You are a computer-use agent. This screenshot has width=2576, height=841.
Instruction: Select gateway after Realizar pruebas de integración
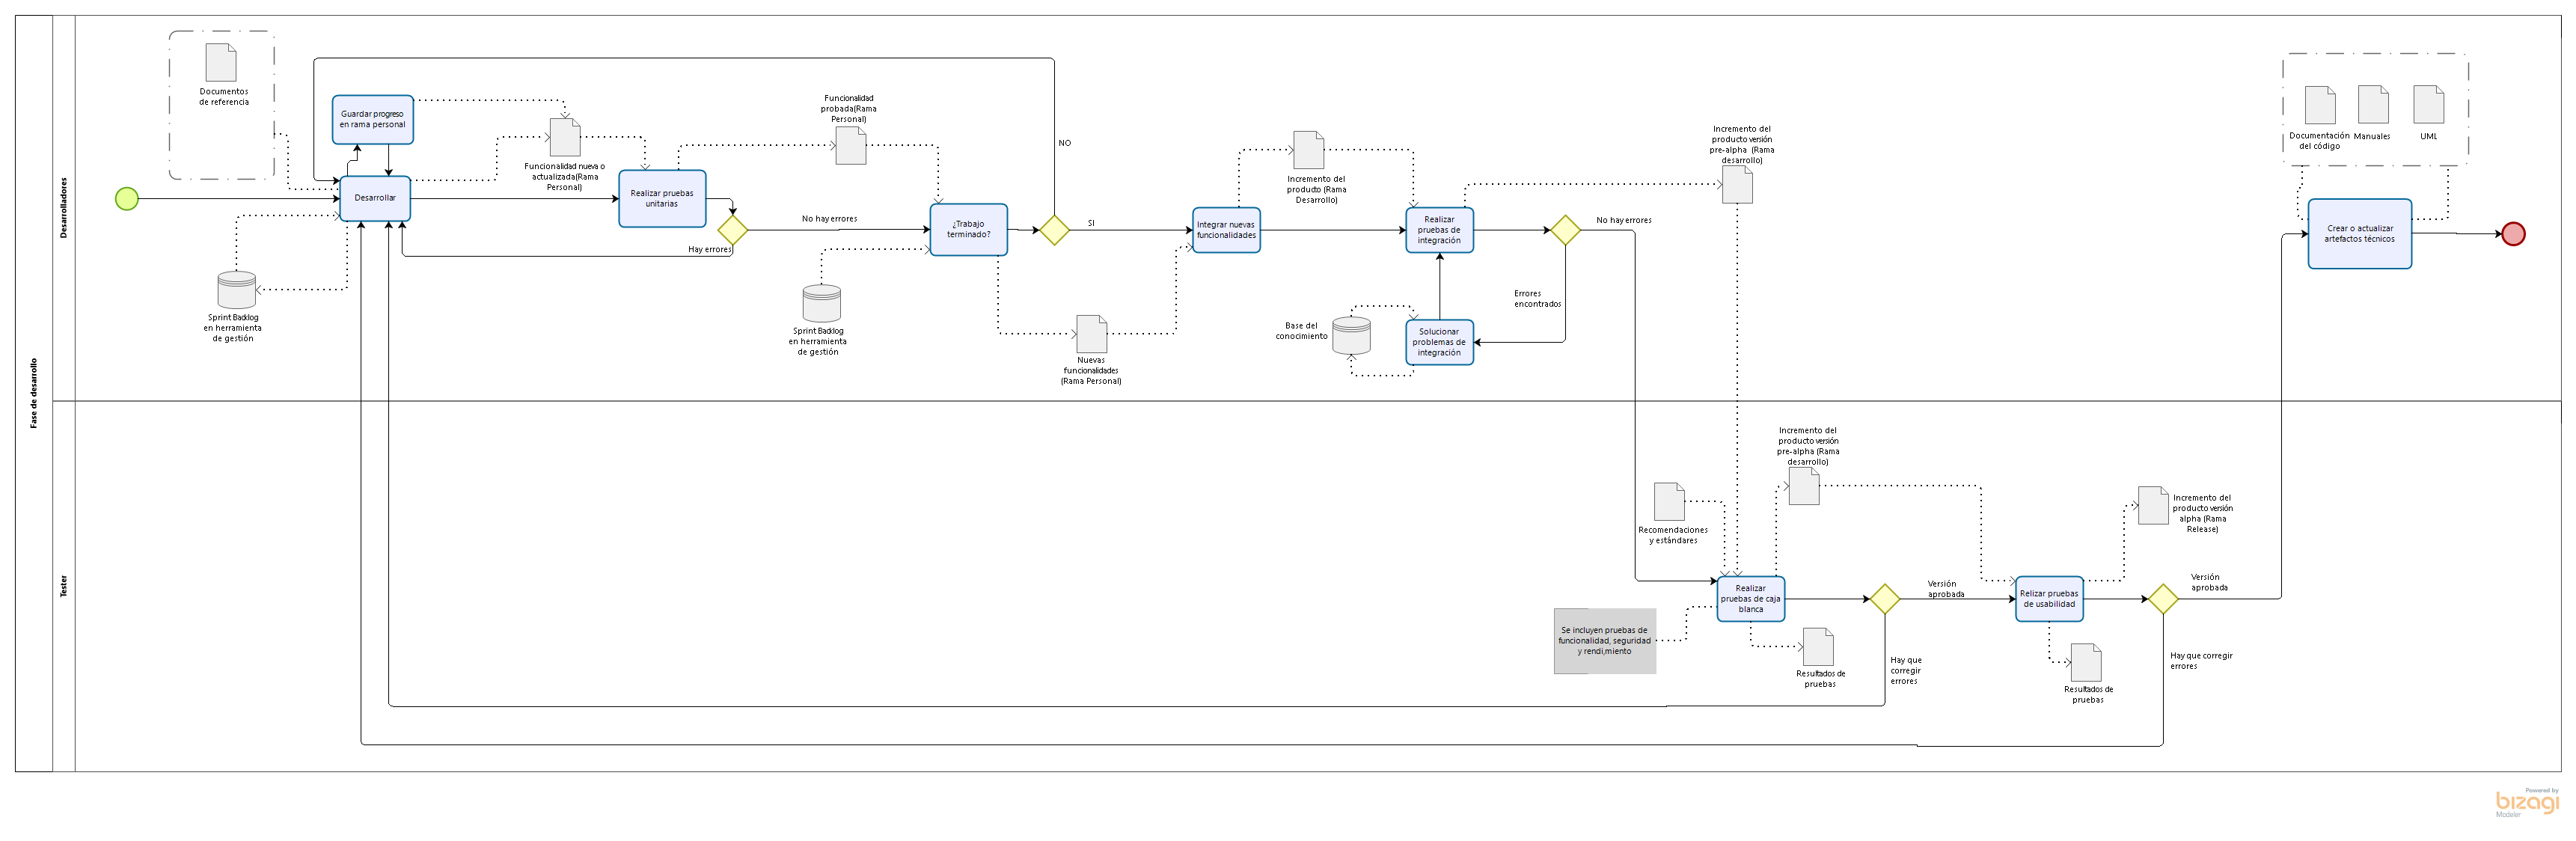[1564, 230]
